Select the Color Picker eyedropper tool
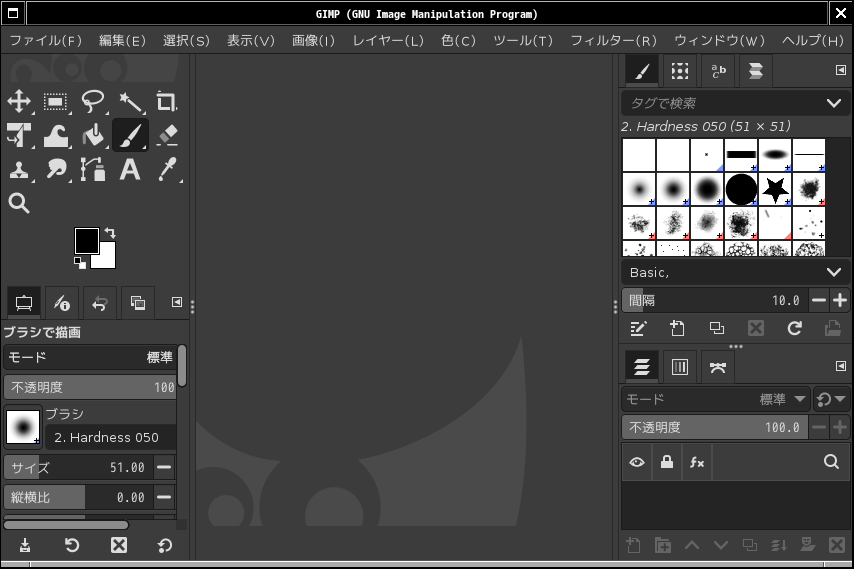The height and width of the screenshot is (569, 854). click(166, 169)
